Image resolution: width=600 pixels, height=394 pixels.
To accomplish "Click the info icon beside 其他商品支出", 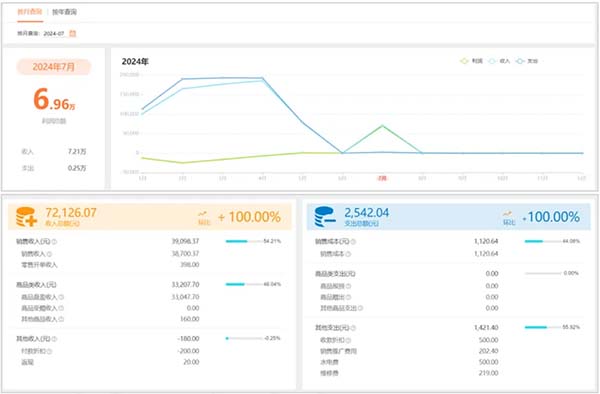I will [x=360, y=308].
